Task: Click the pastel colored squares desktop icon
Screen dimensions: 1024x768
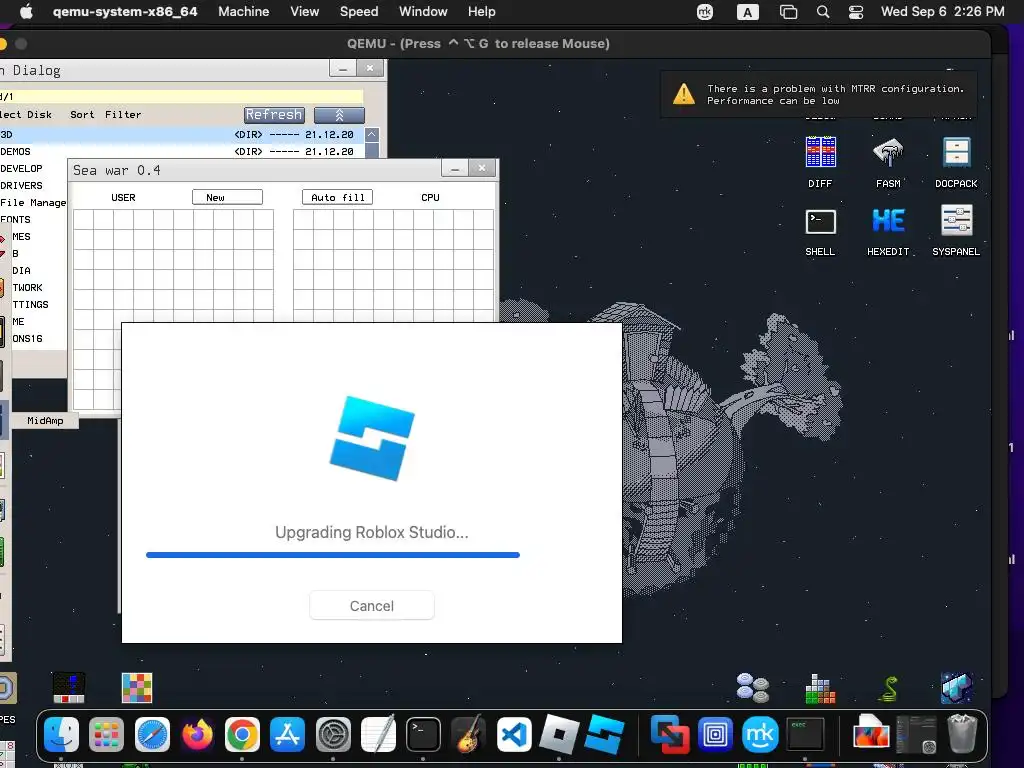Action: click(137, 688)
